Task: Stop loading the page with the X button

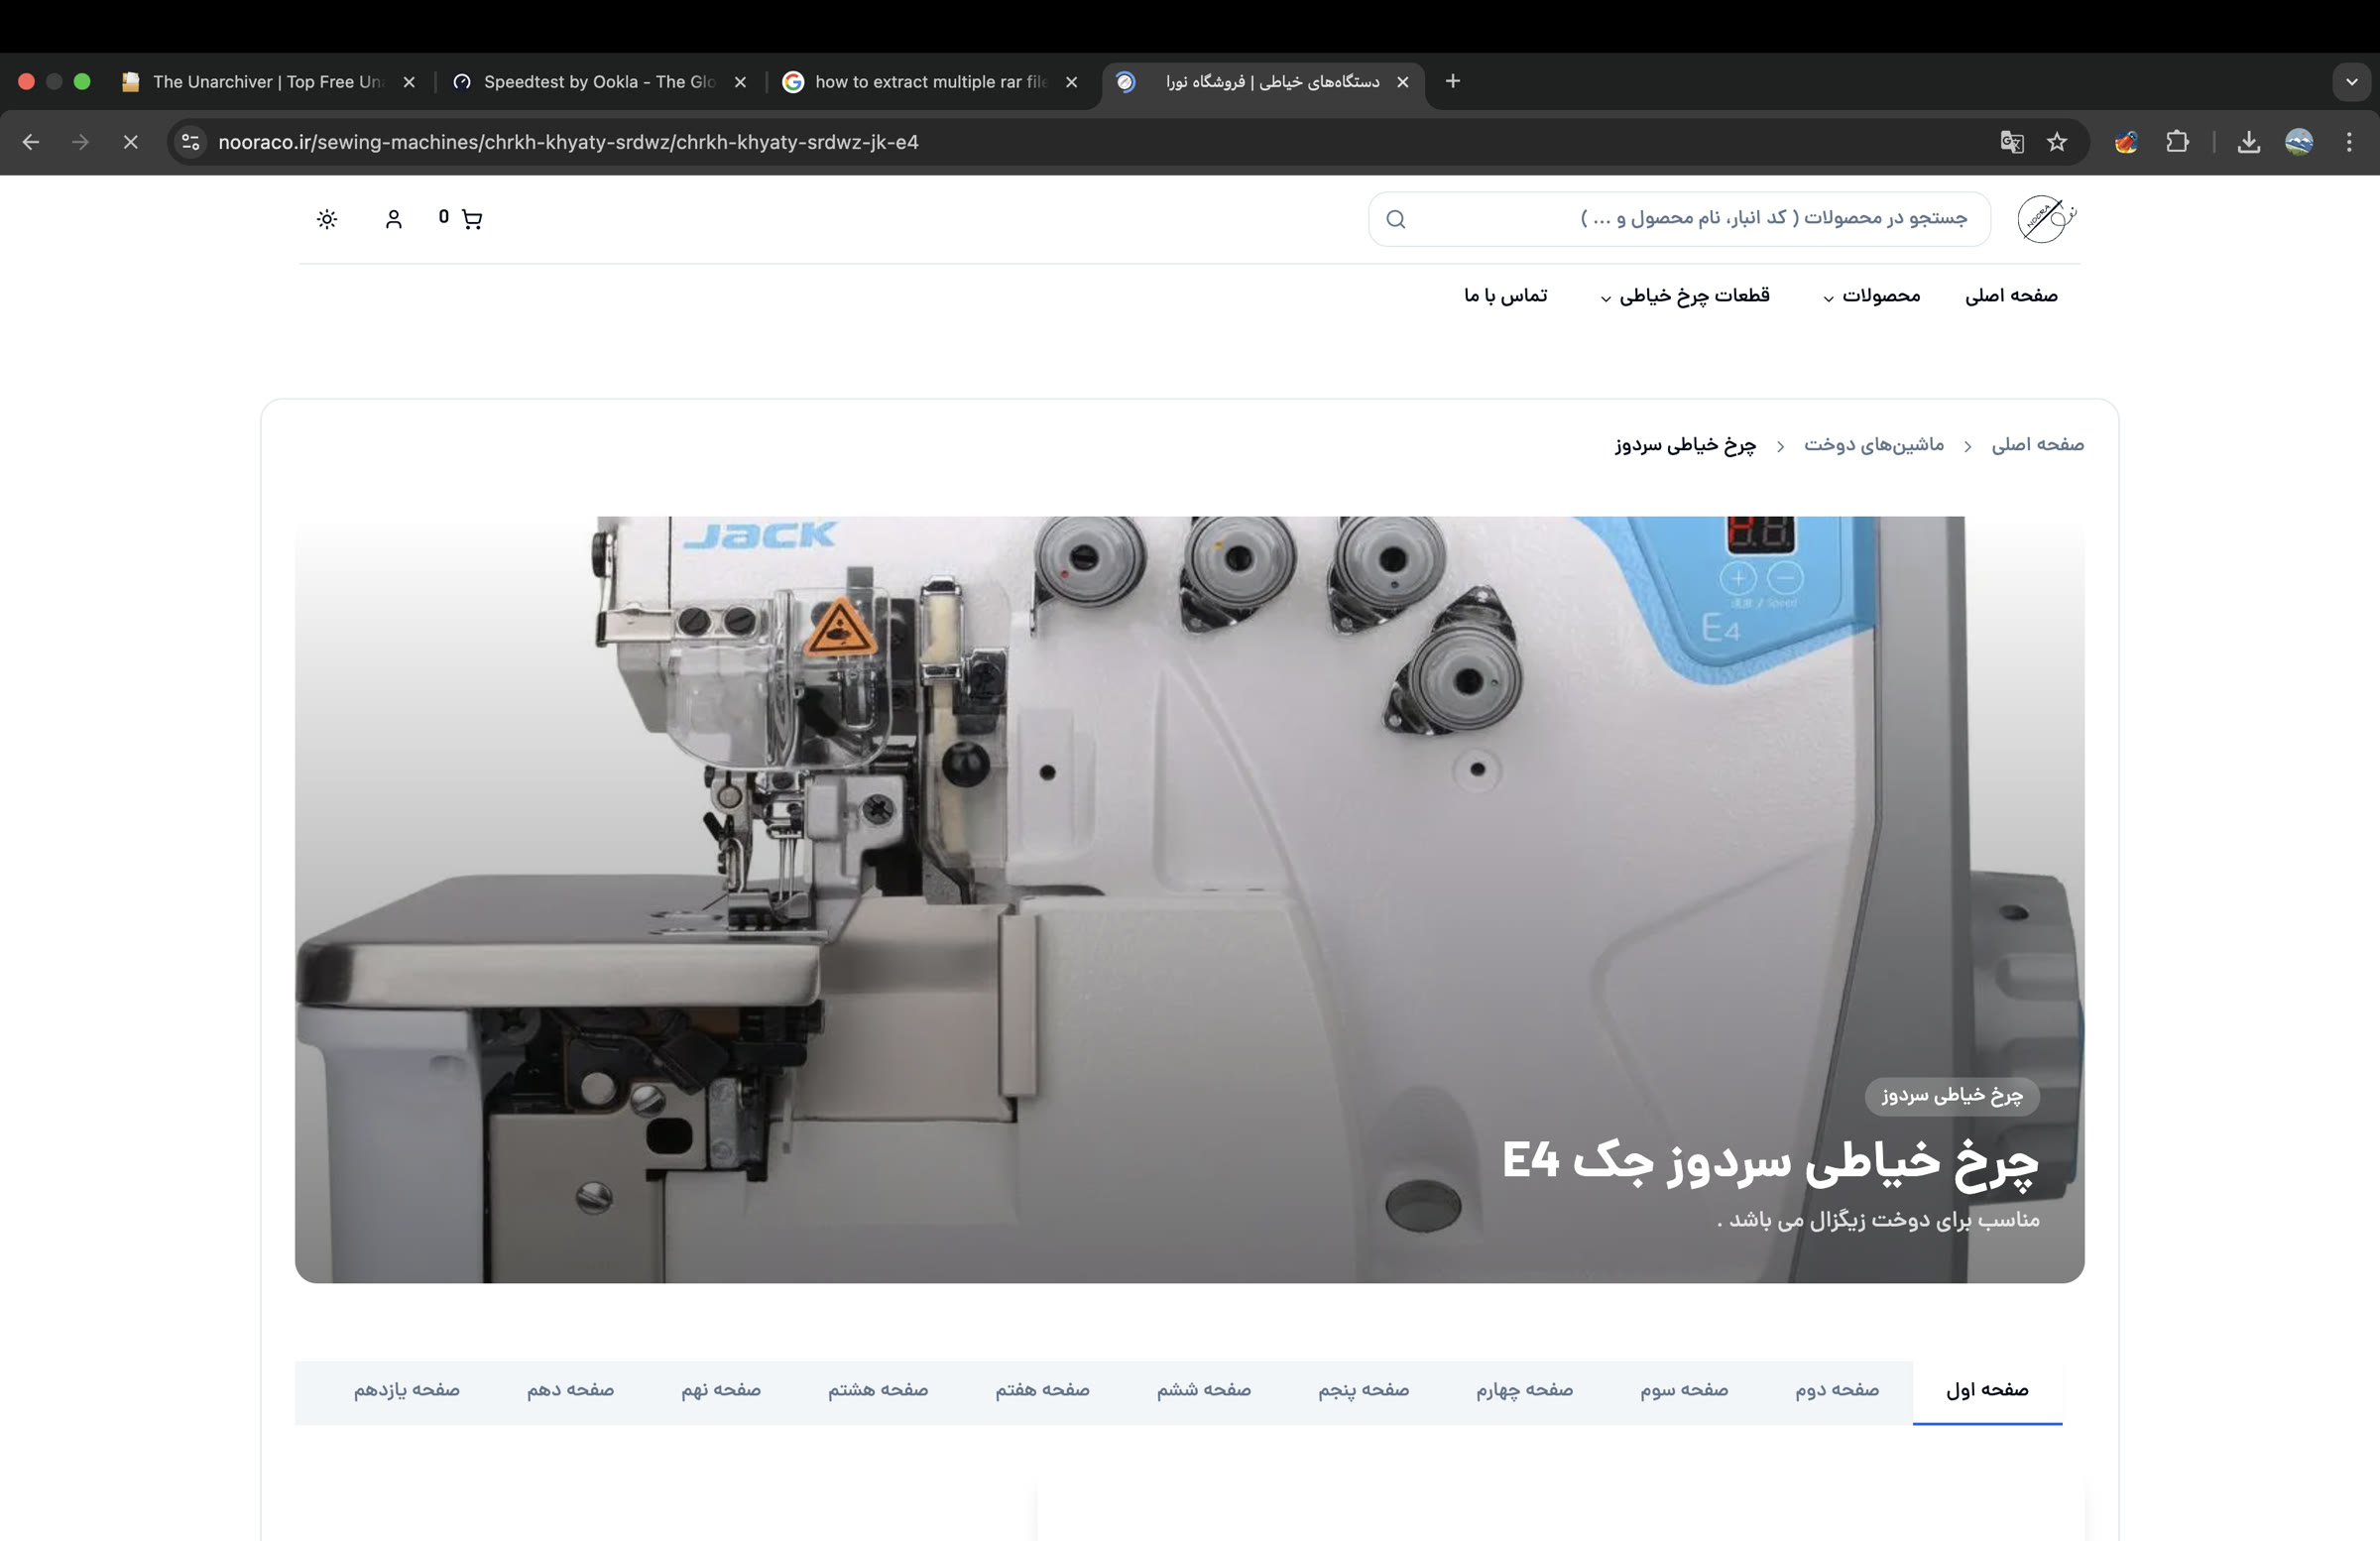Action: pos(130,142)
